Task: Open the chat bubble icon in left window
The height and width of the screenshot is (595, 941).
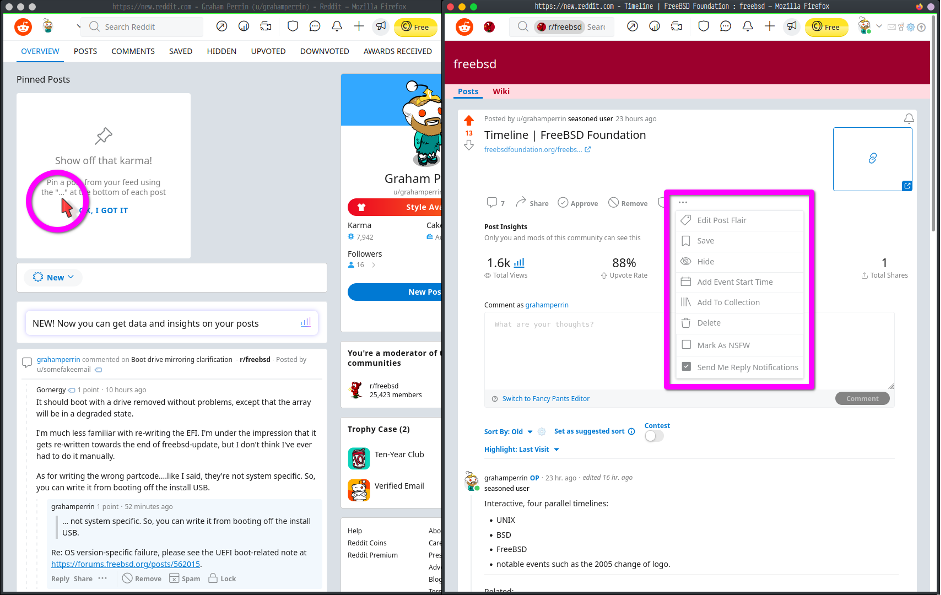Action: (x=314, y=27)
